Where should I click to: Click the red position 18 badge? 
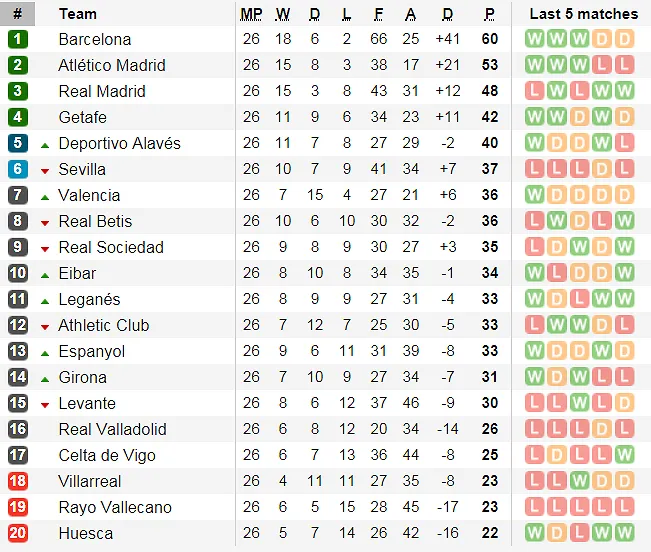click(x=17, y=481)
